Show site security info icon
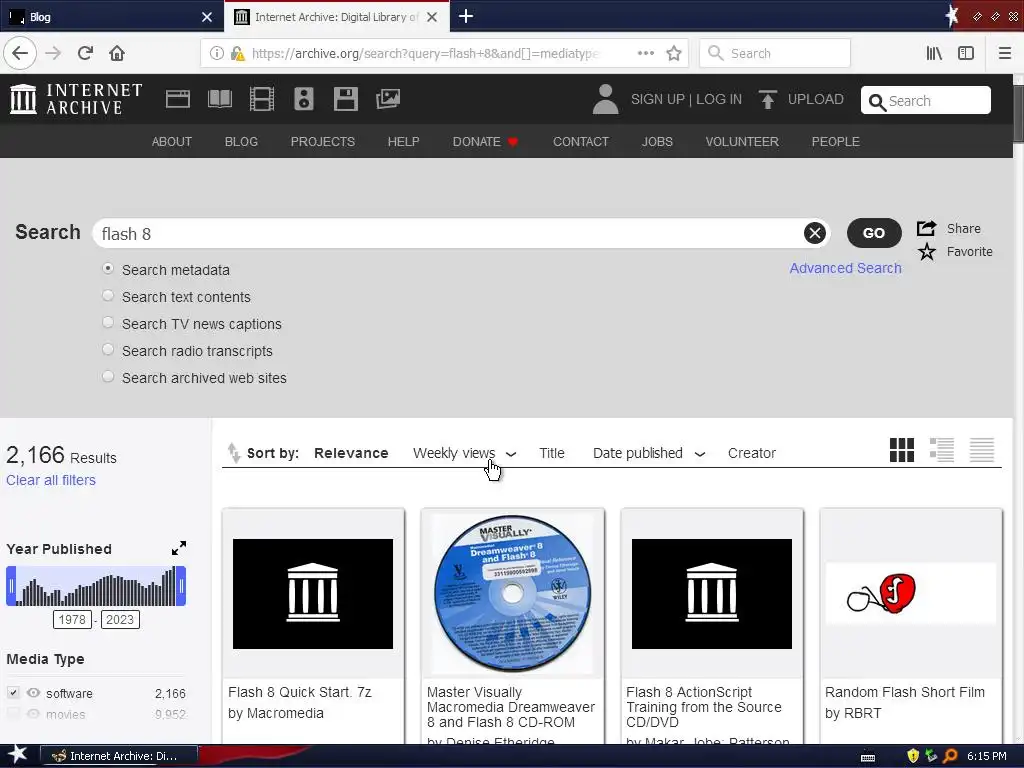Screen dimensions: 1024x768 pyautogui.click(x=217, y=53)
